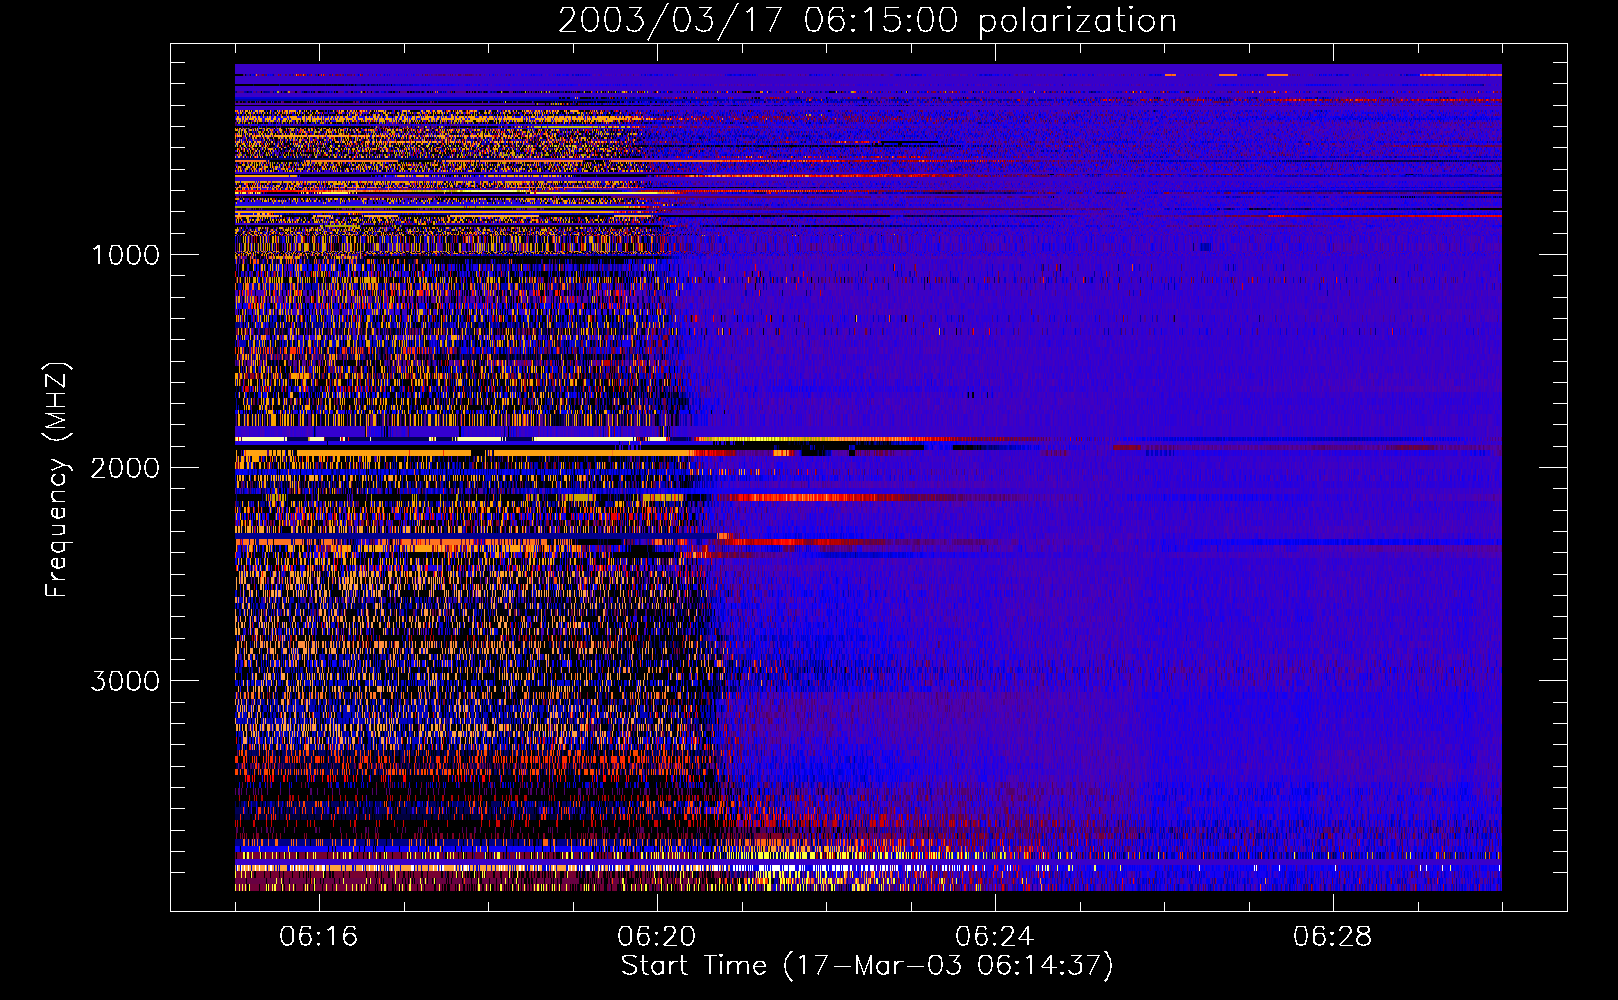Click the 1000 frequency tick label
The image size is (1618, 1000).
tap(125, 255)
